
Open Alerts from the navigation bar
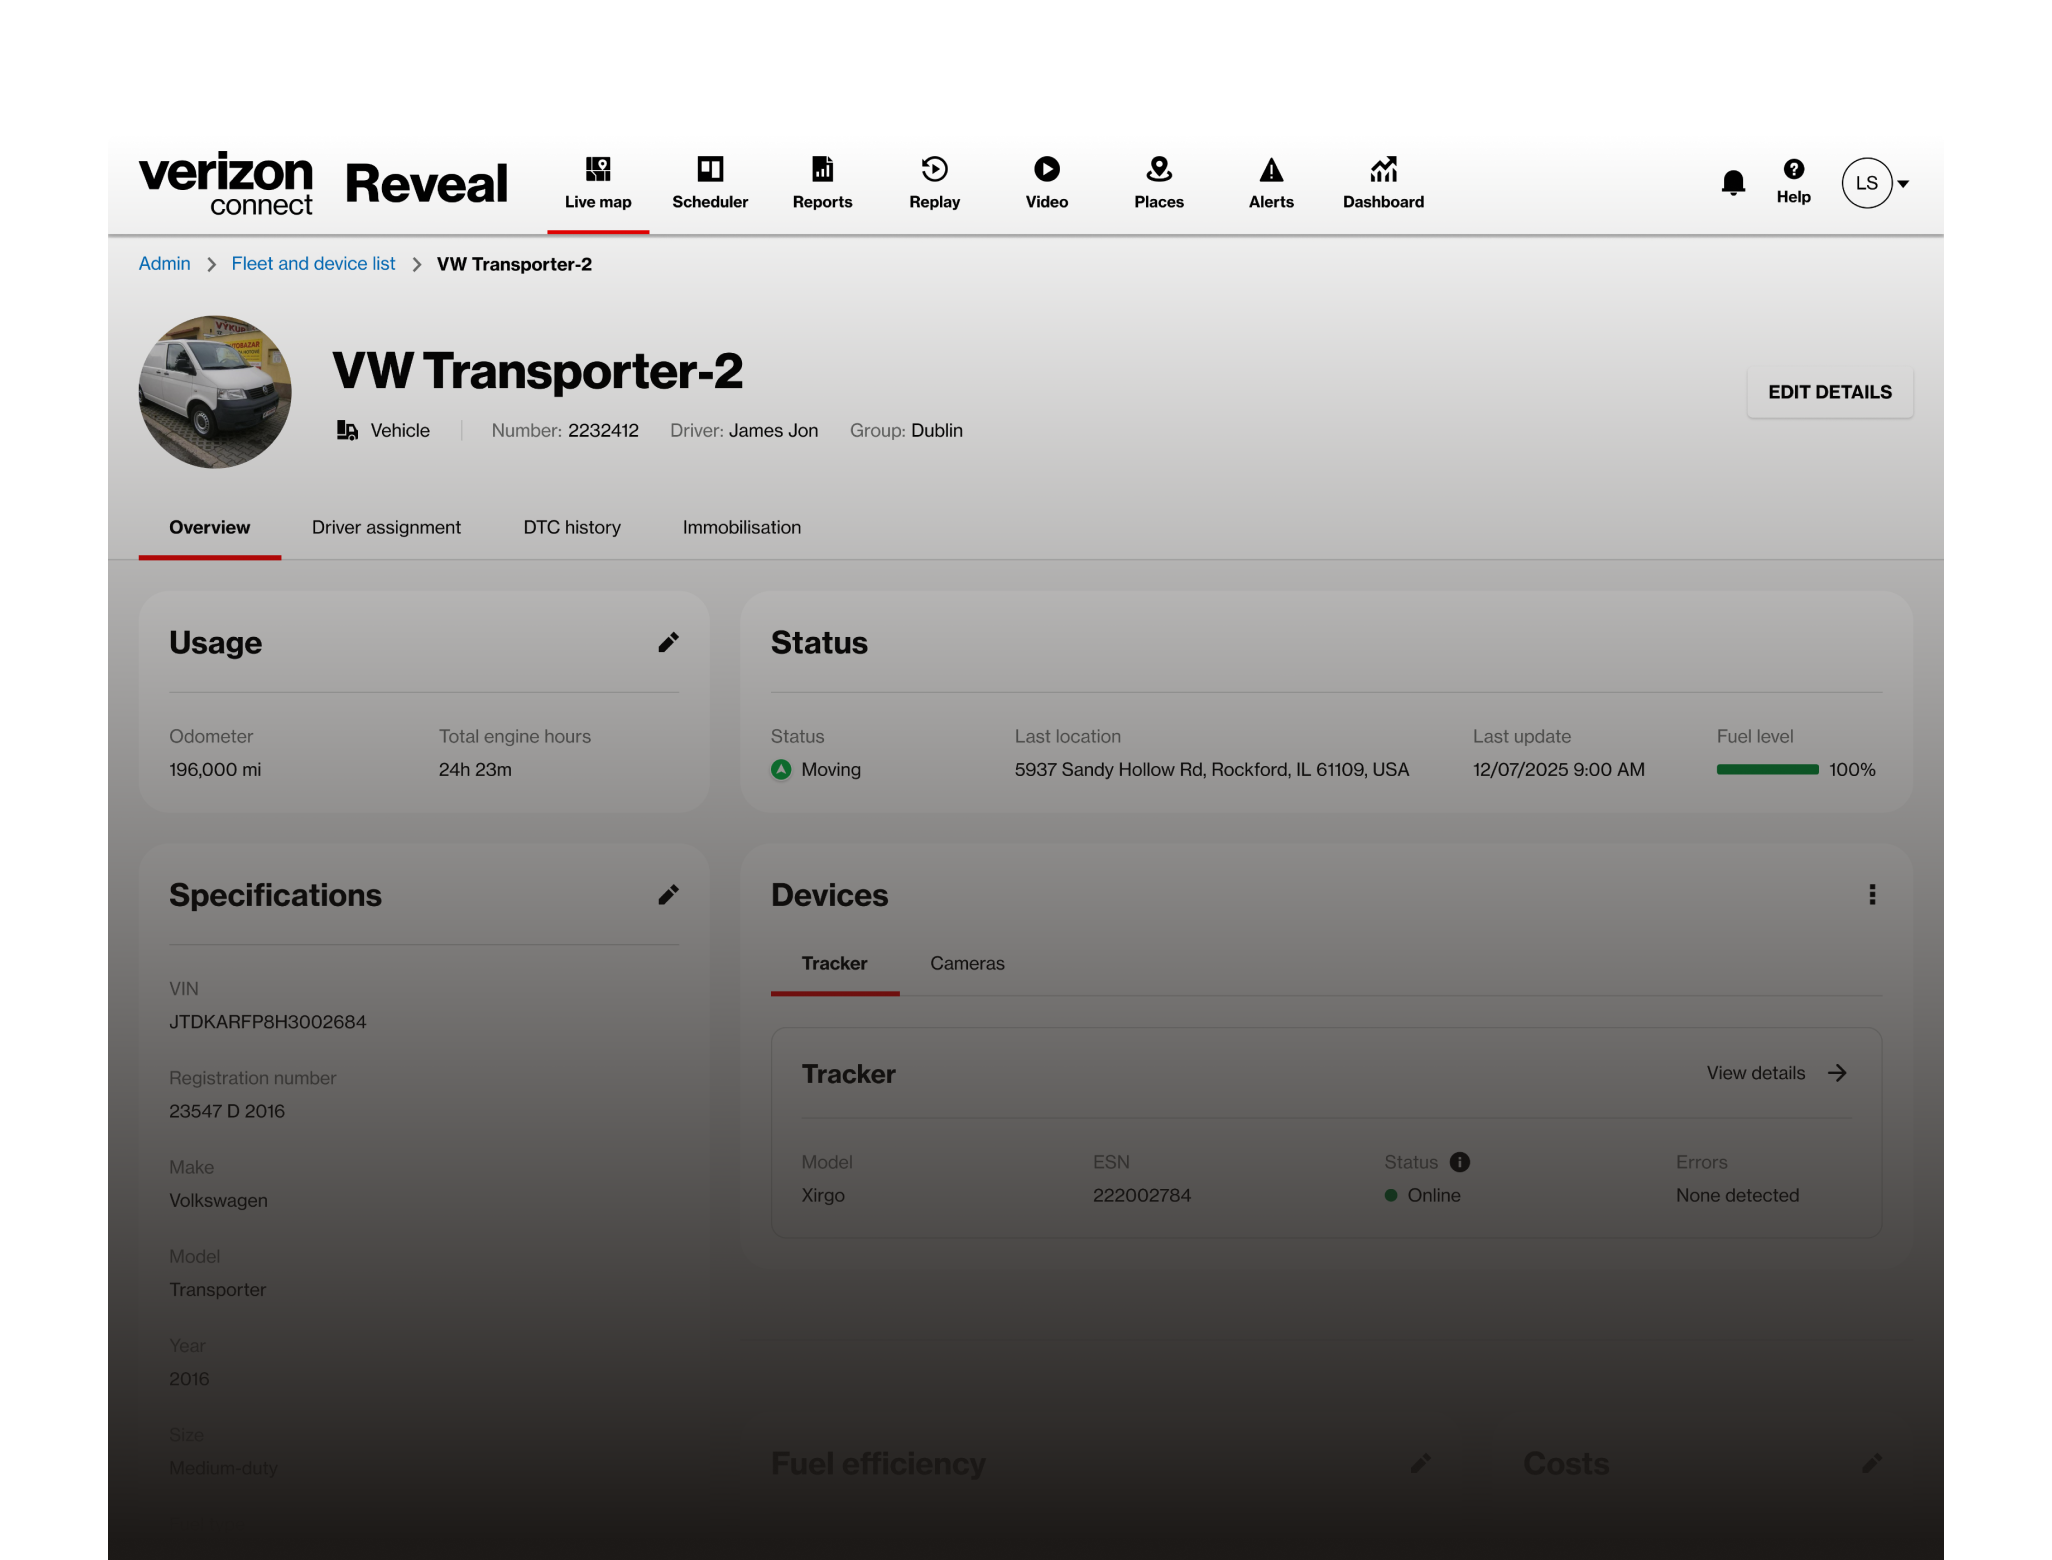tap(1271, 183)
